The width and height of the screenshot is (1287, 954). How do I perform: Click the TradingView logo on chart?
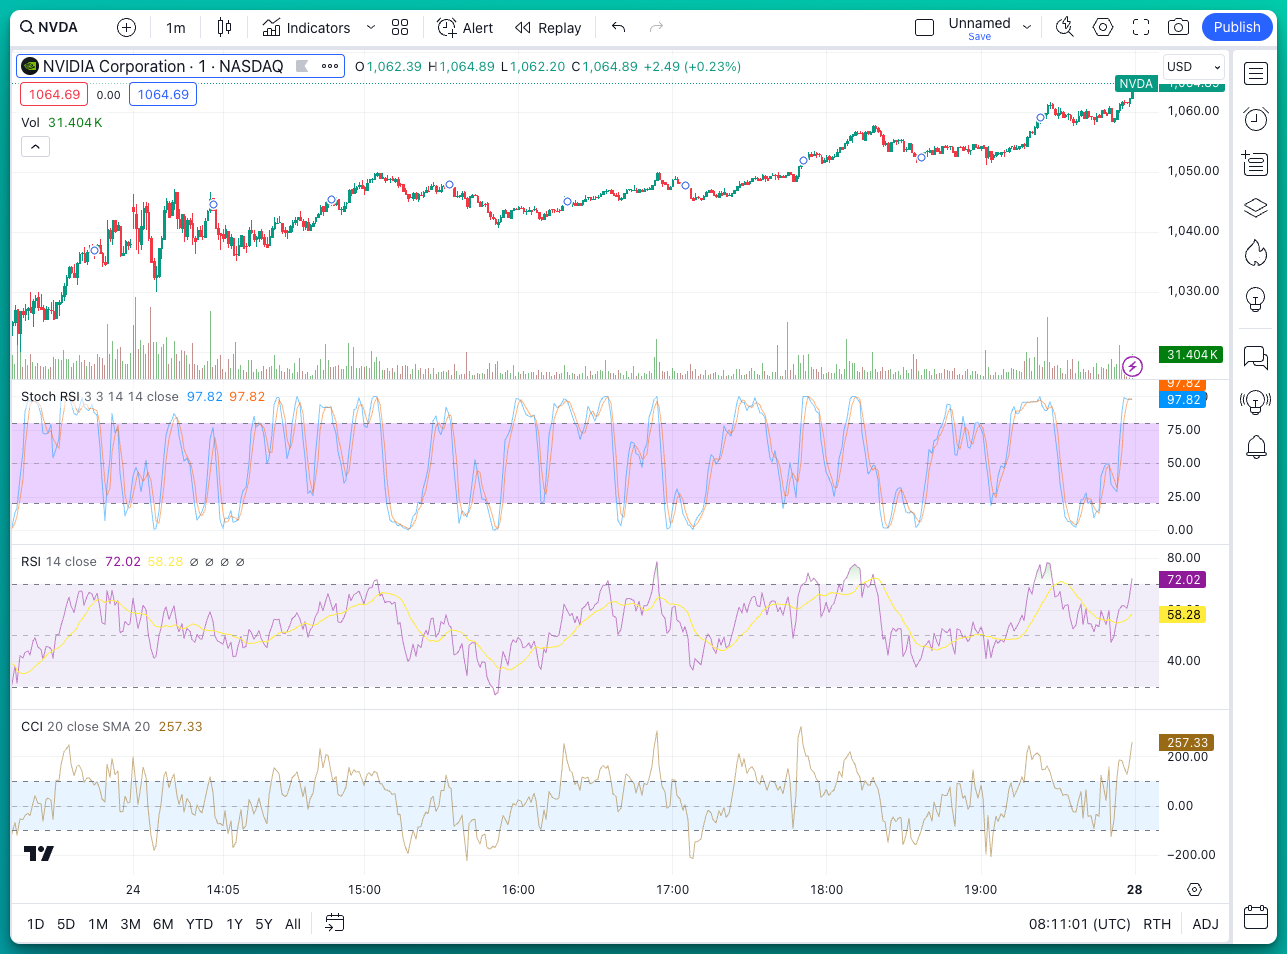tap(39, 854)
